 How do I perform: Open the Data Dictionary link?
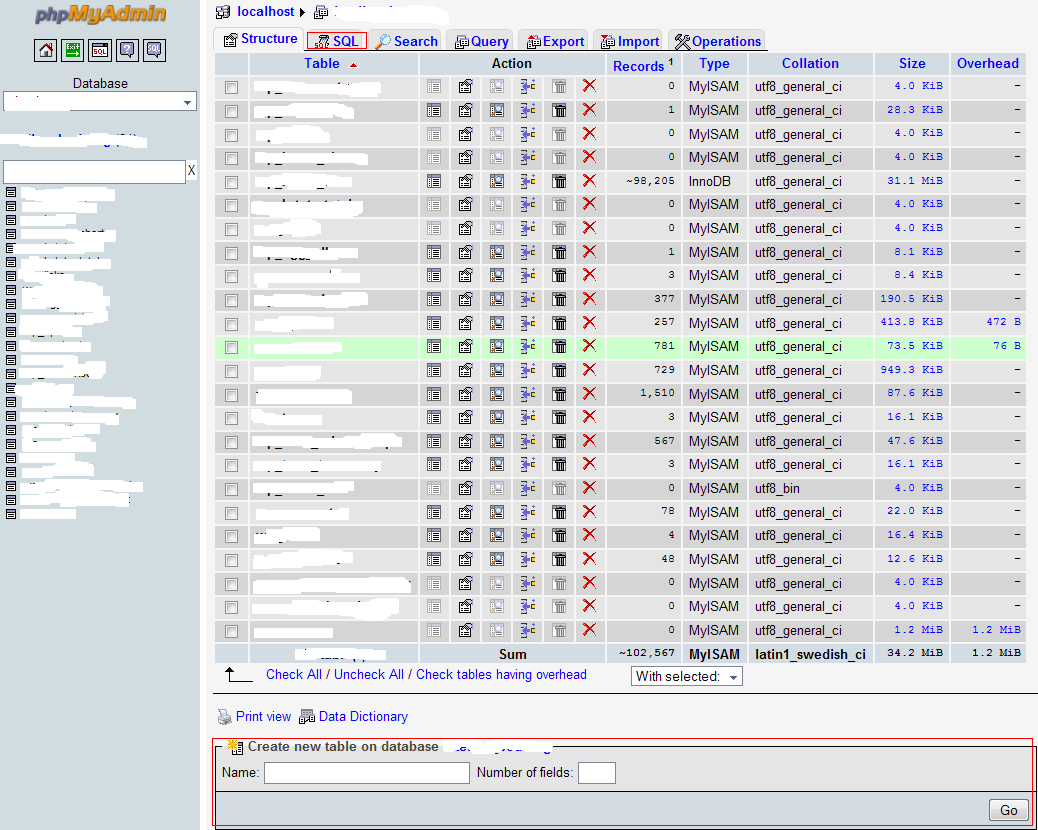tap(362, 716)
